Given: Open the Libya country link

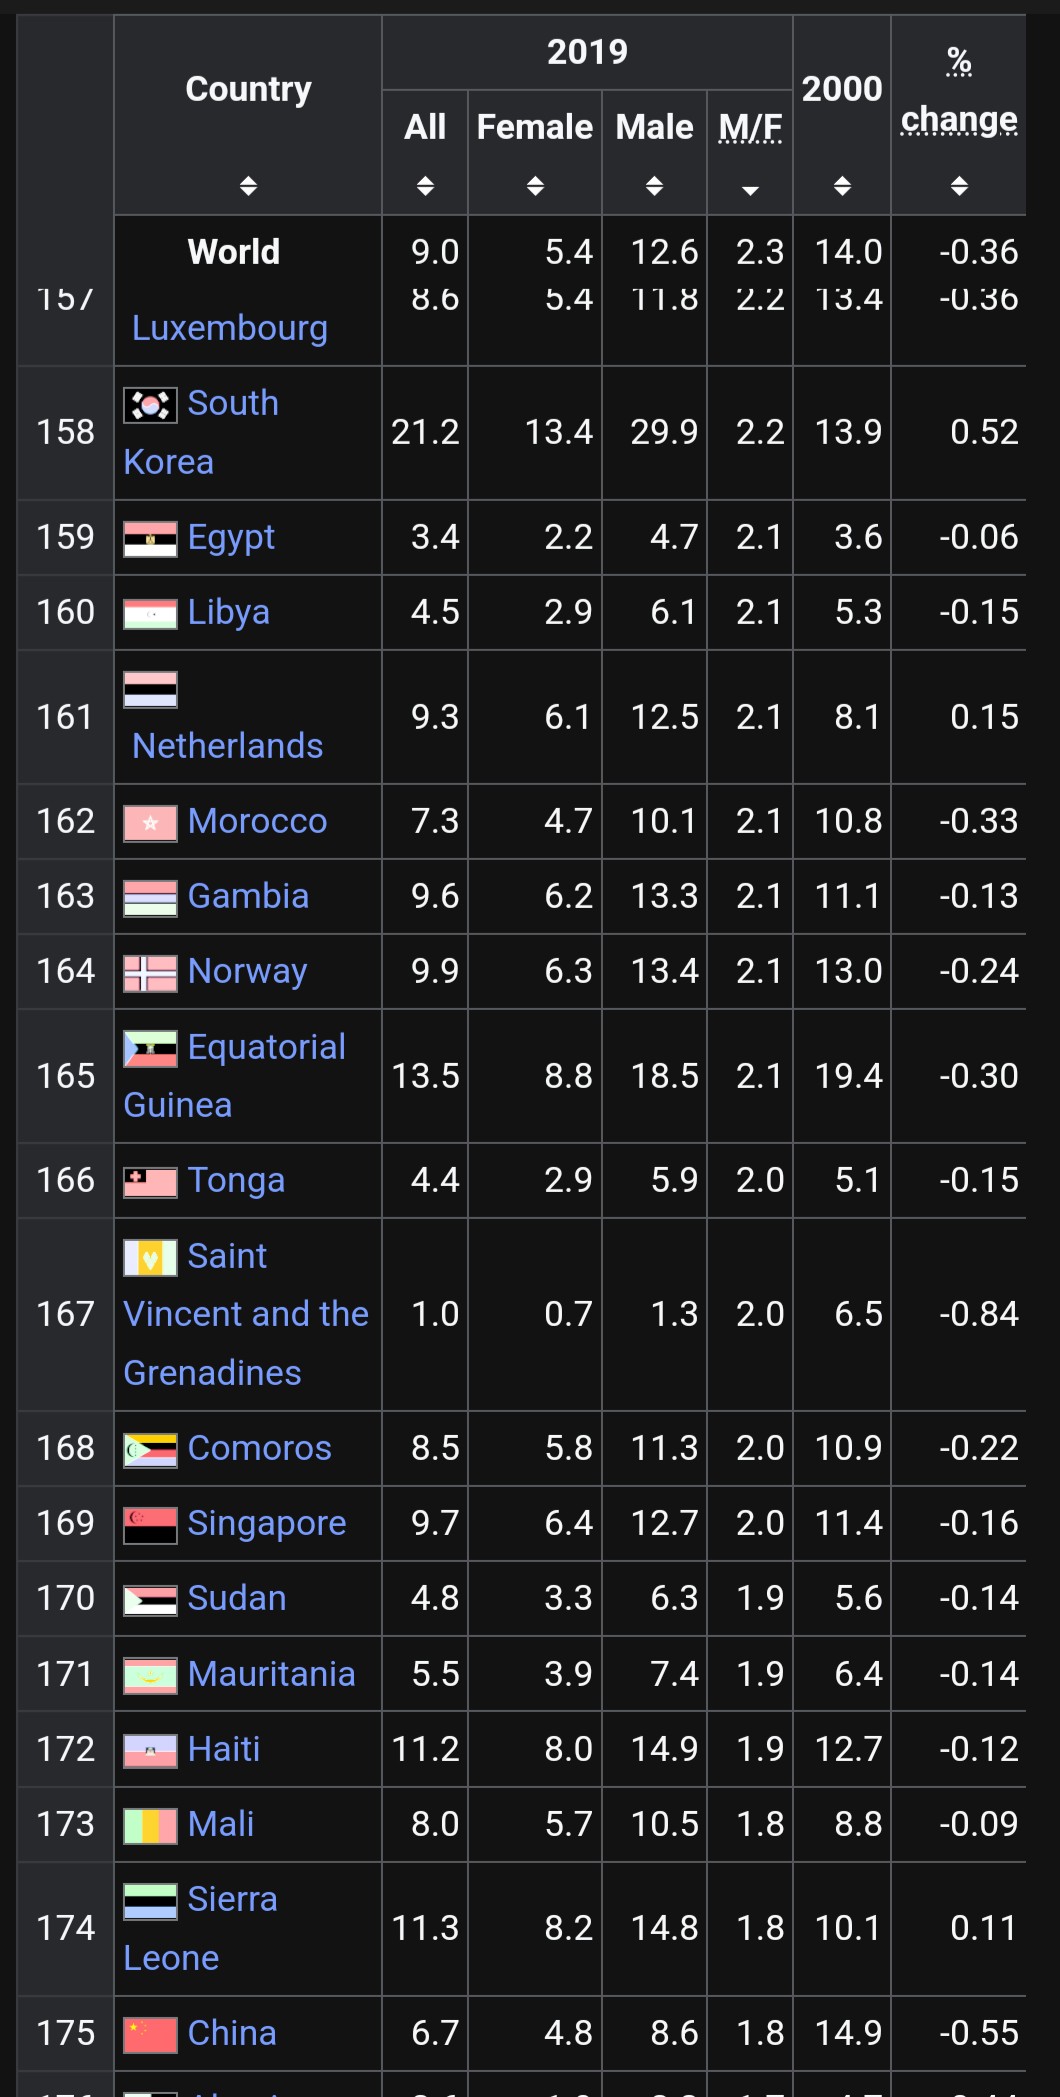Looking at the screenshot, I should click(x=229, y=612).
